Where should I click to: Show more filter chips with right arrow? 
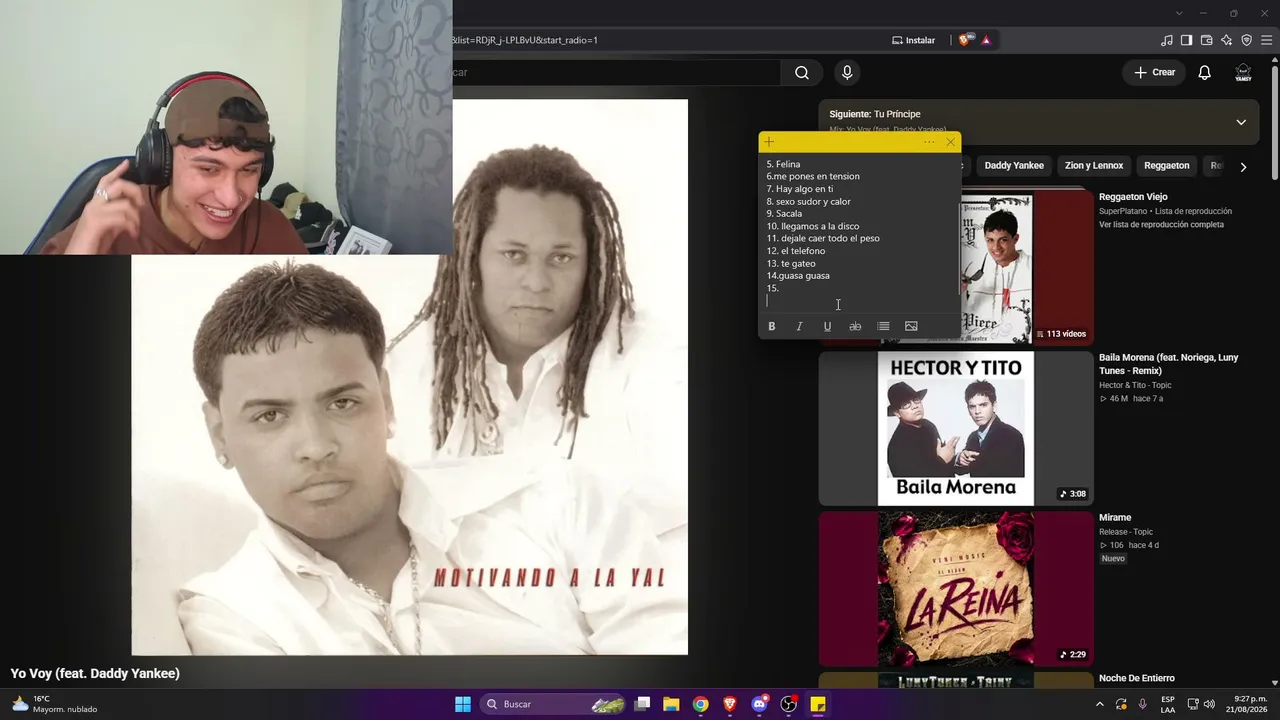pos(1243,167)
